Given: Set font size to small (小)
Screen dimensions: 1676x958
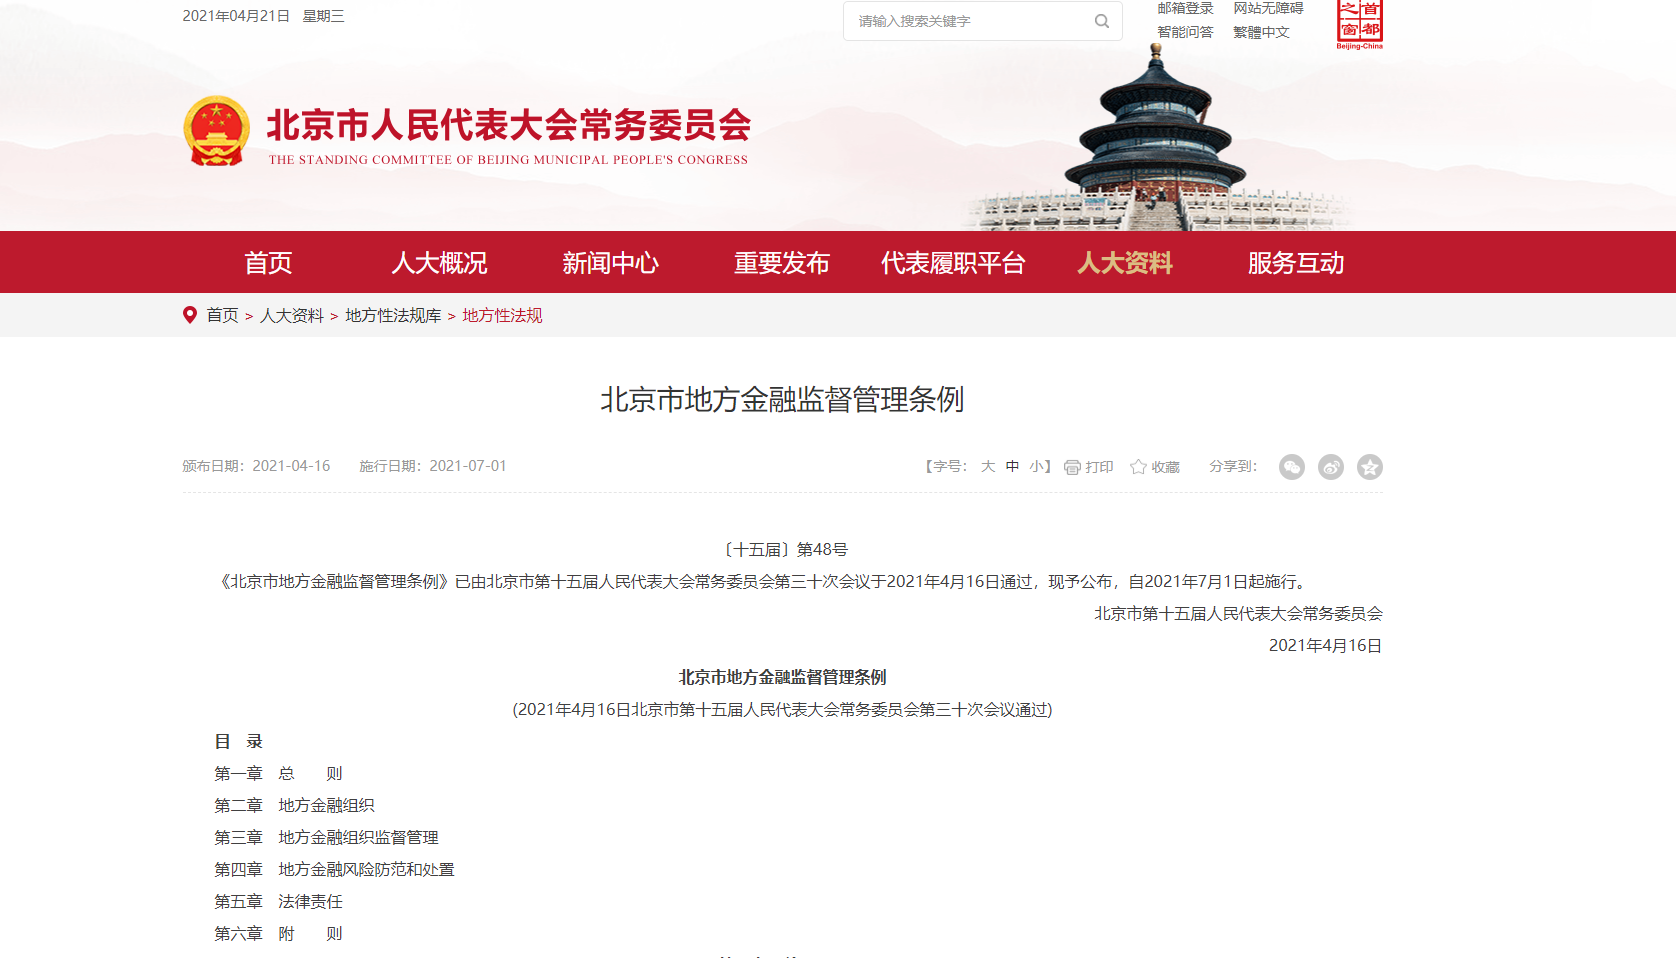Looking at the screenshot, I should (1036, 467).
